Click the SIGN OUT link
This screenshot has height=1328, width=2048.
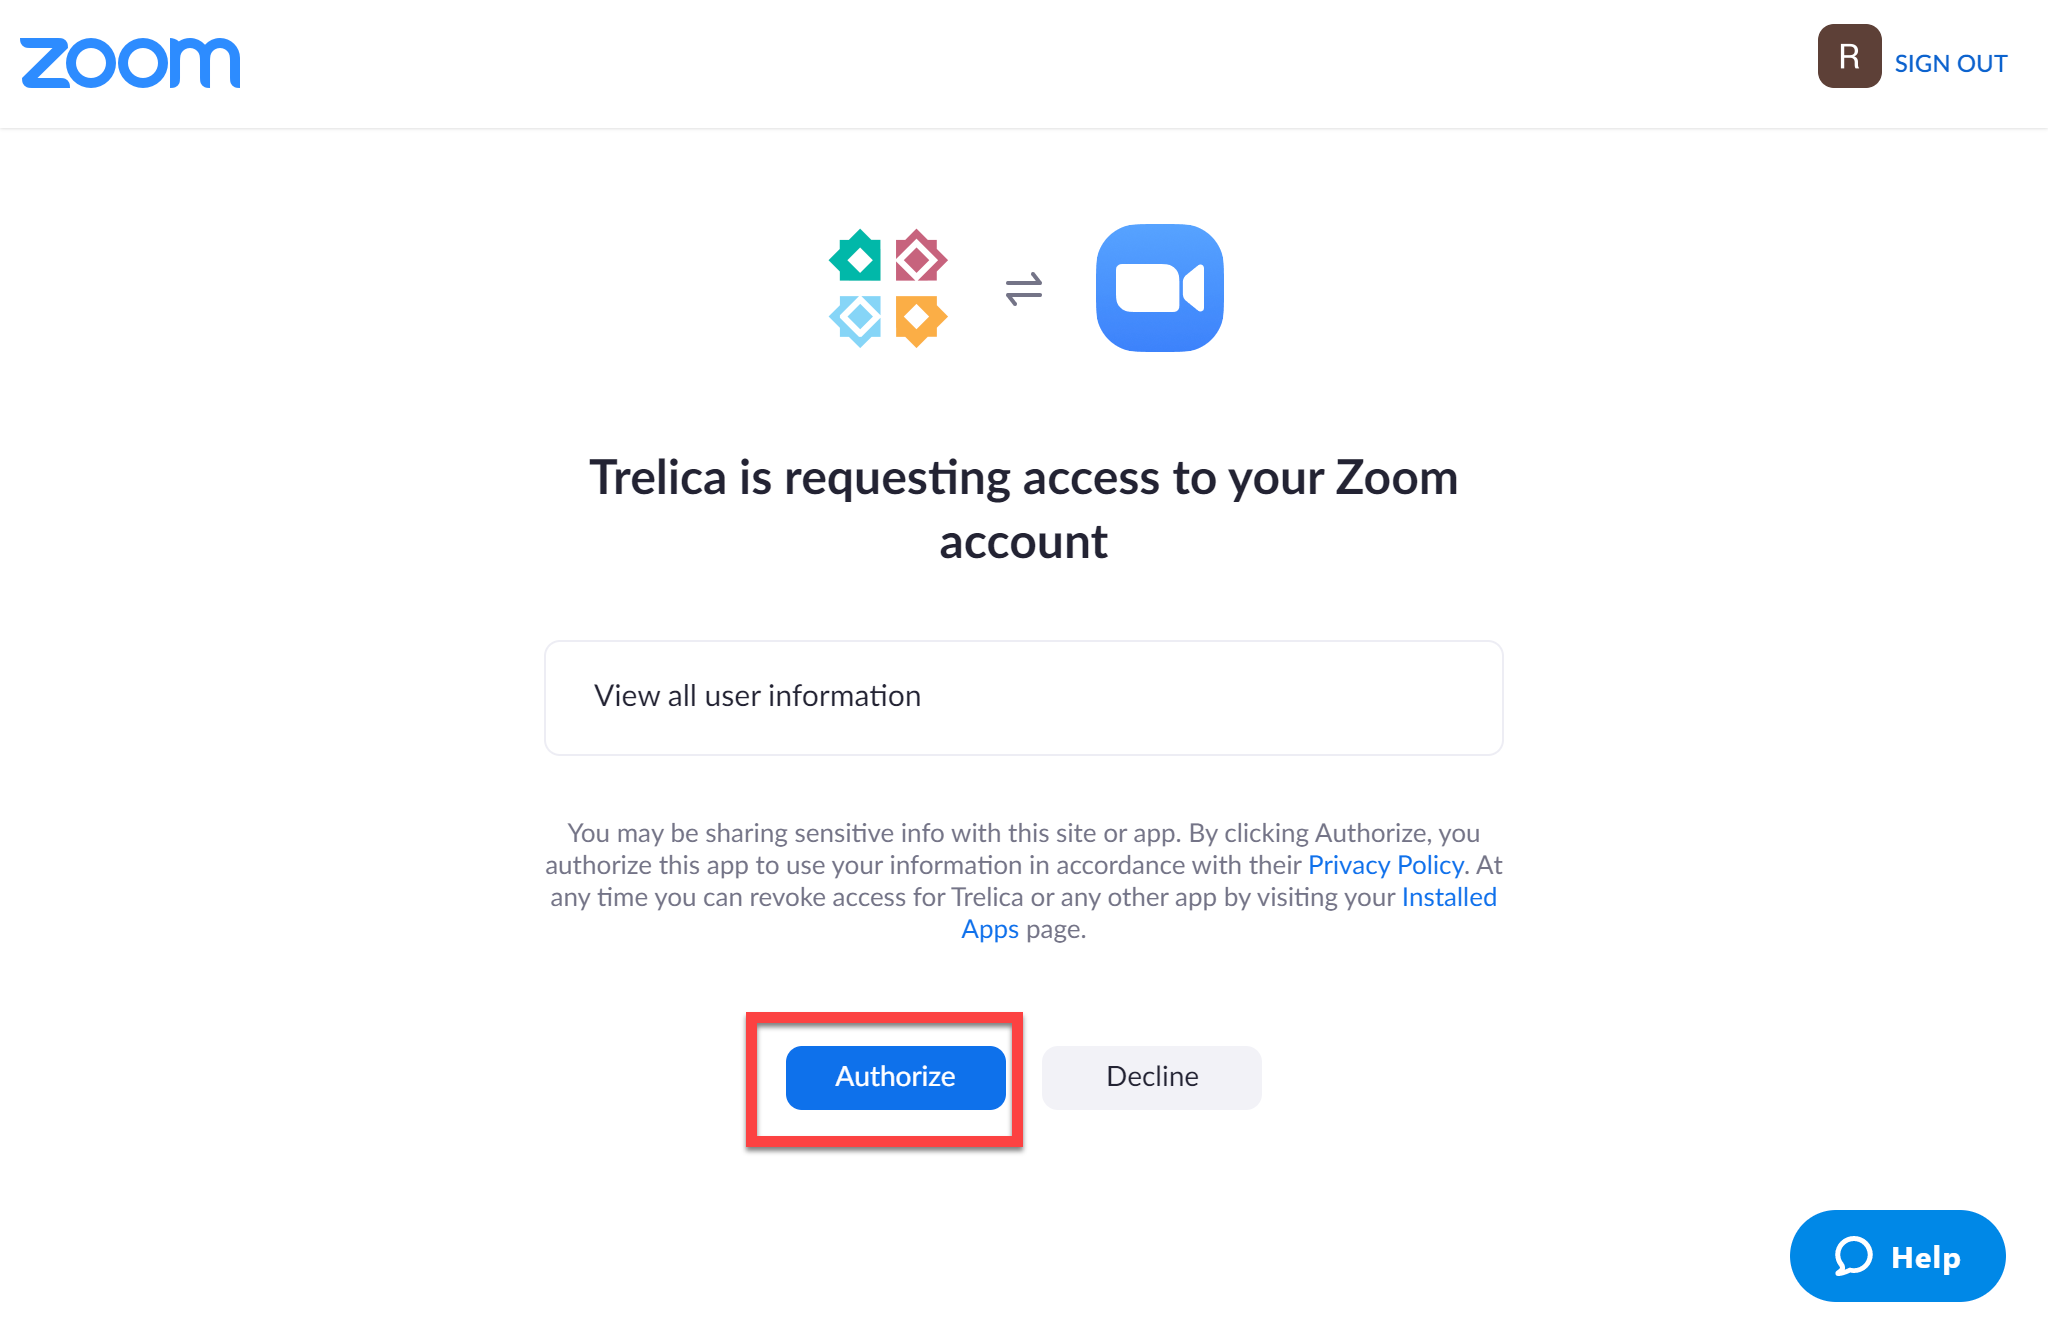pyautogui.click(x=1950, y=64)
